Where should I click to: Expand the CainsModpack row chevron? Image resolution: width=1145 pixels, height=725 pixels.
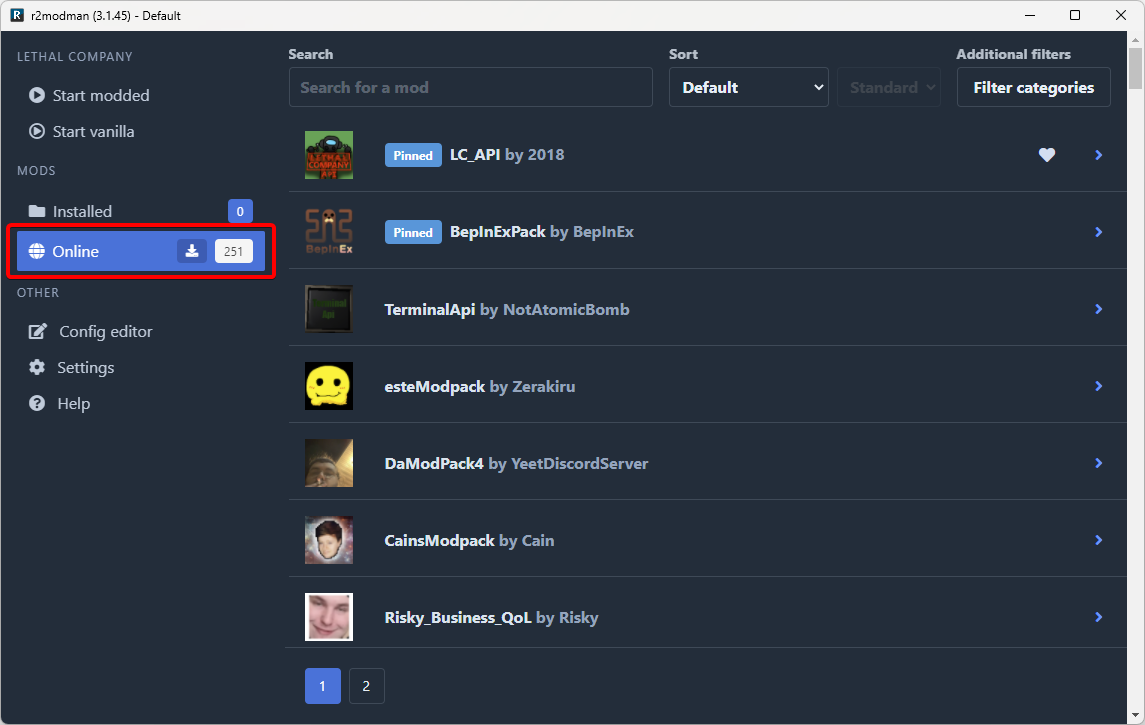1098,540
